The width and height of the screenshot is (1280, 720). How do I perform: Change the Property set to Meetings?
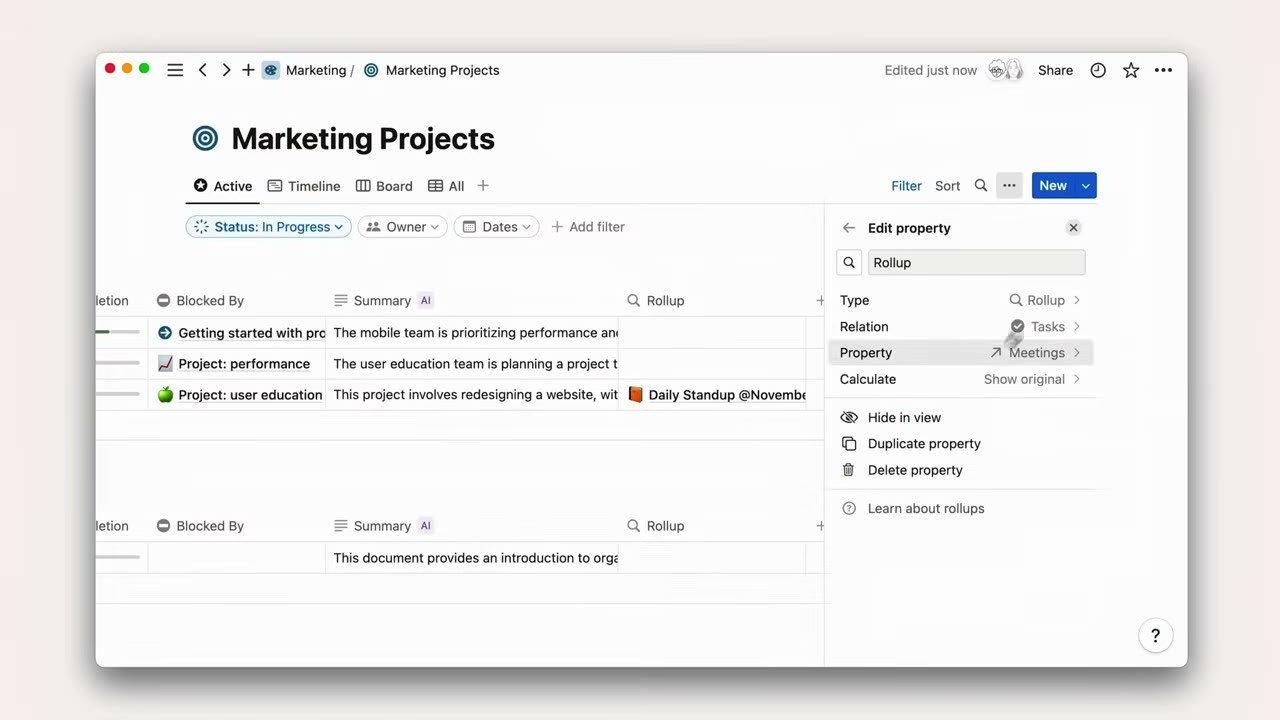point(960,352)
